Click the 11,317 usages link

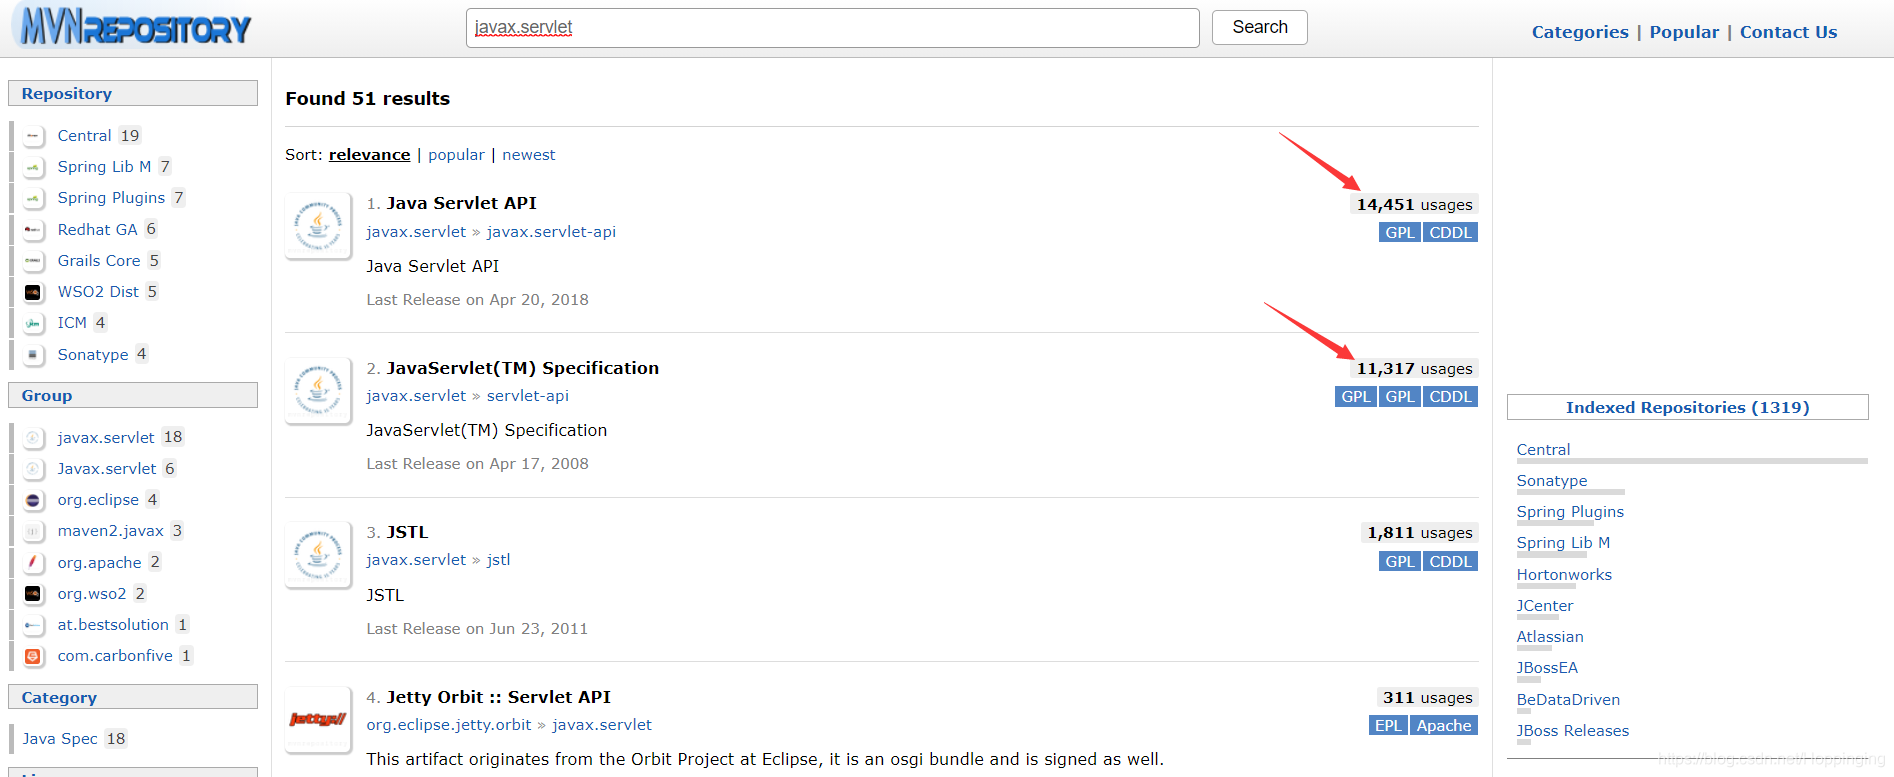pos(1414,369)
